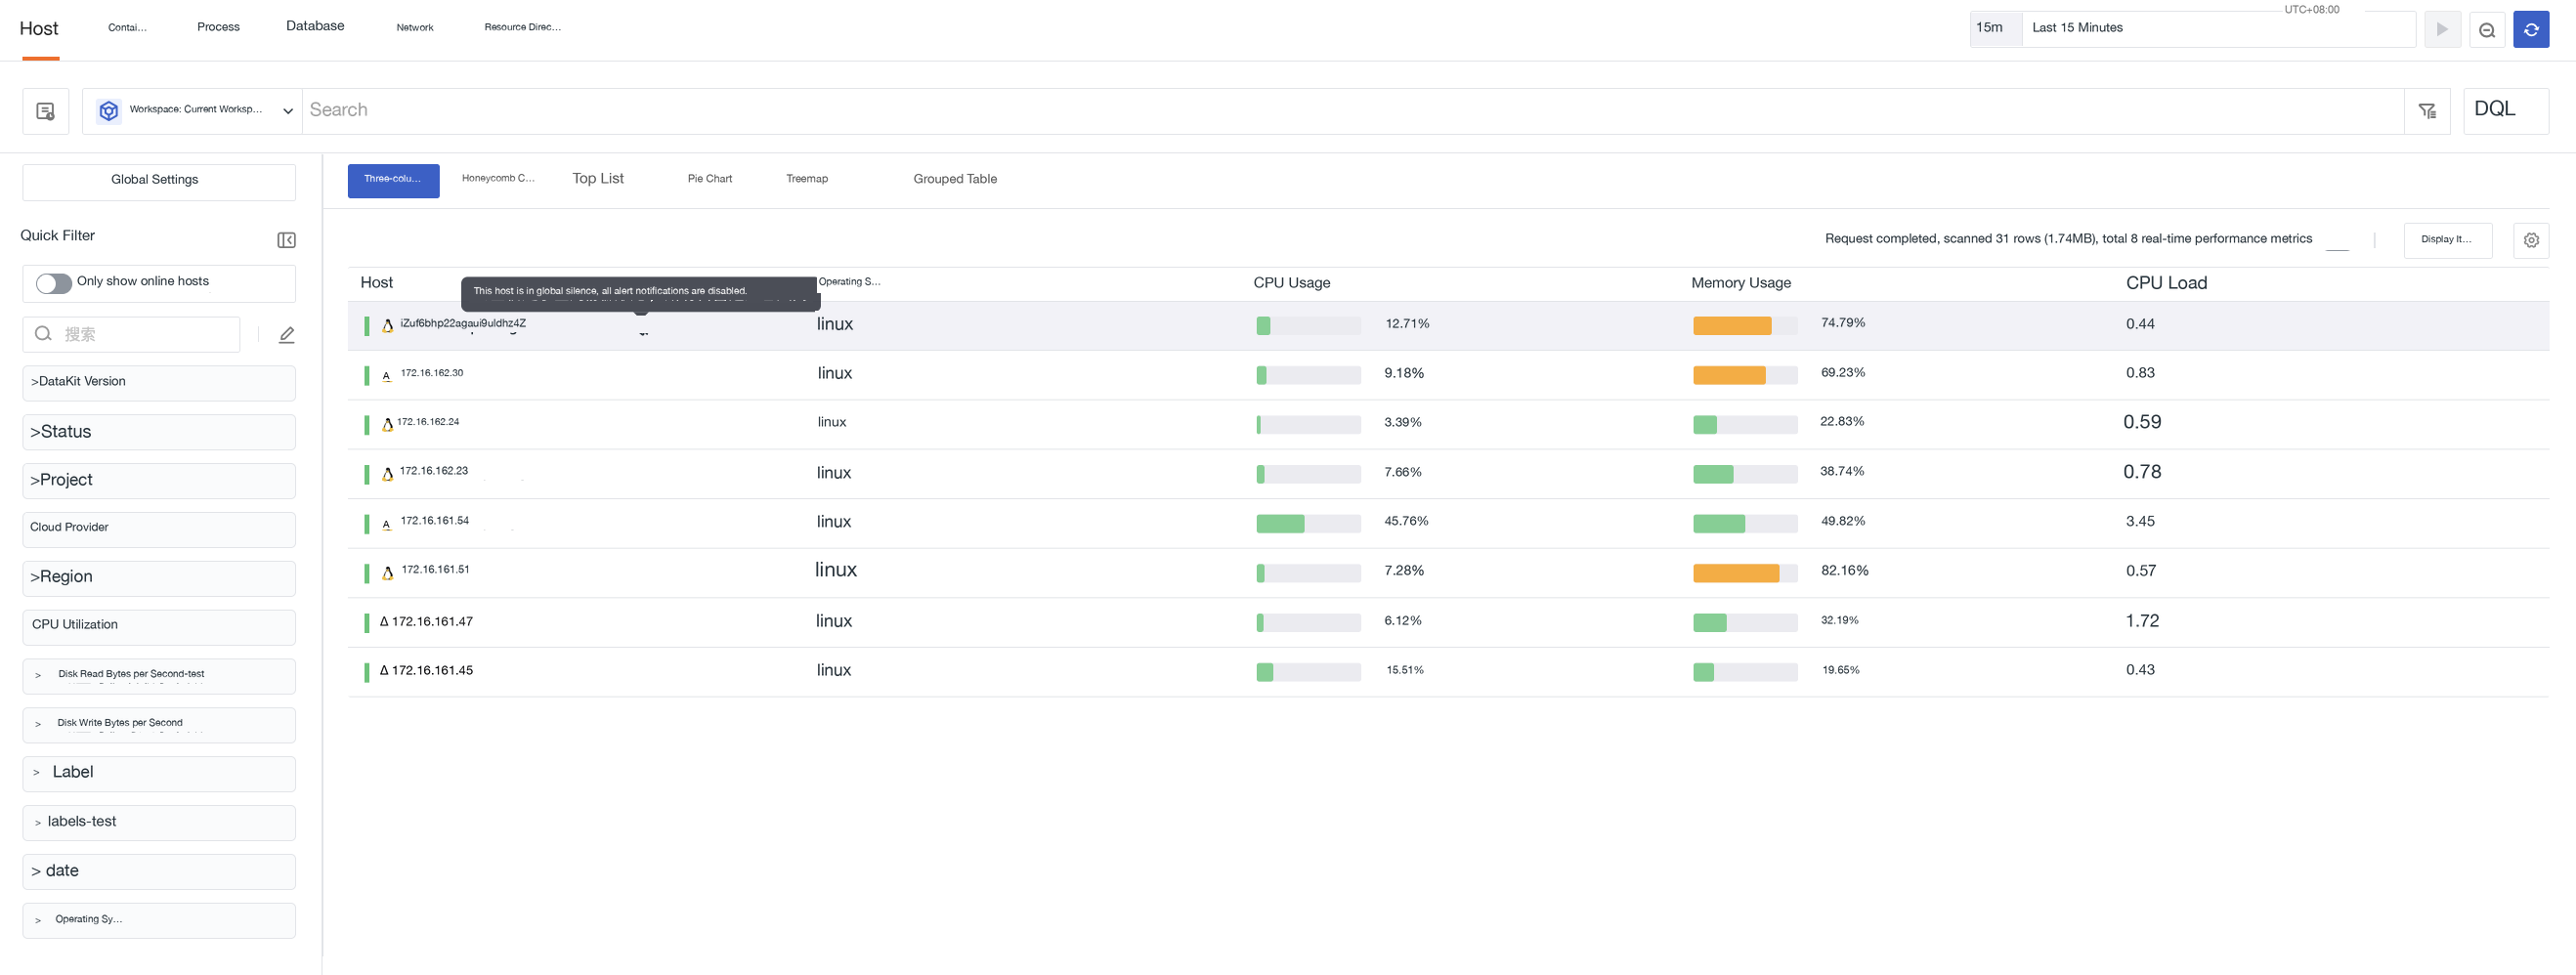2576x975 pixels.
Task: Expand the Region filter group
Action: coord(159,577)
